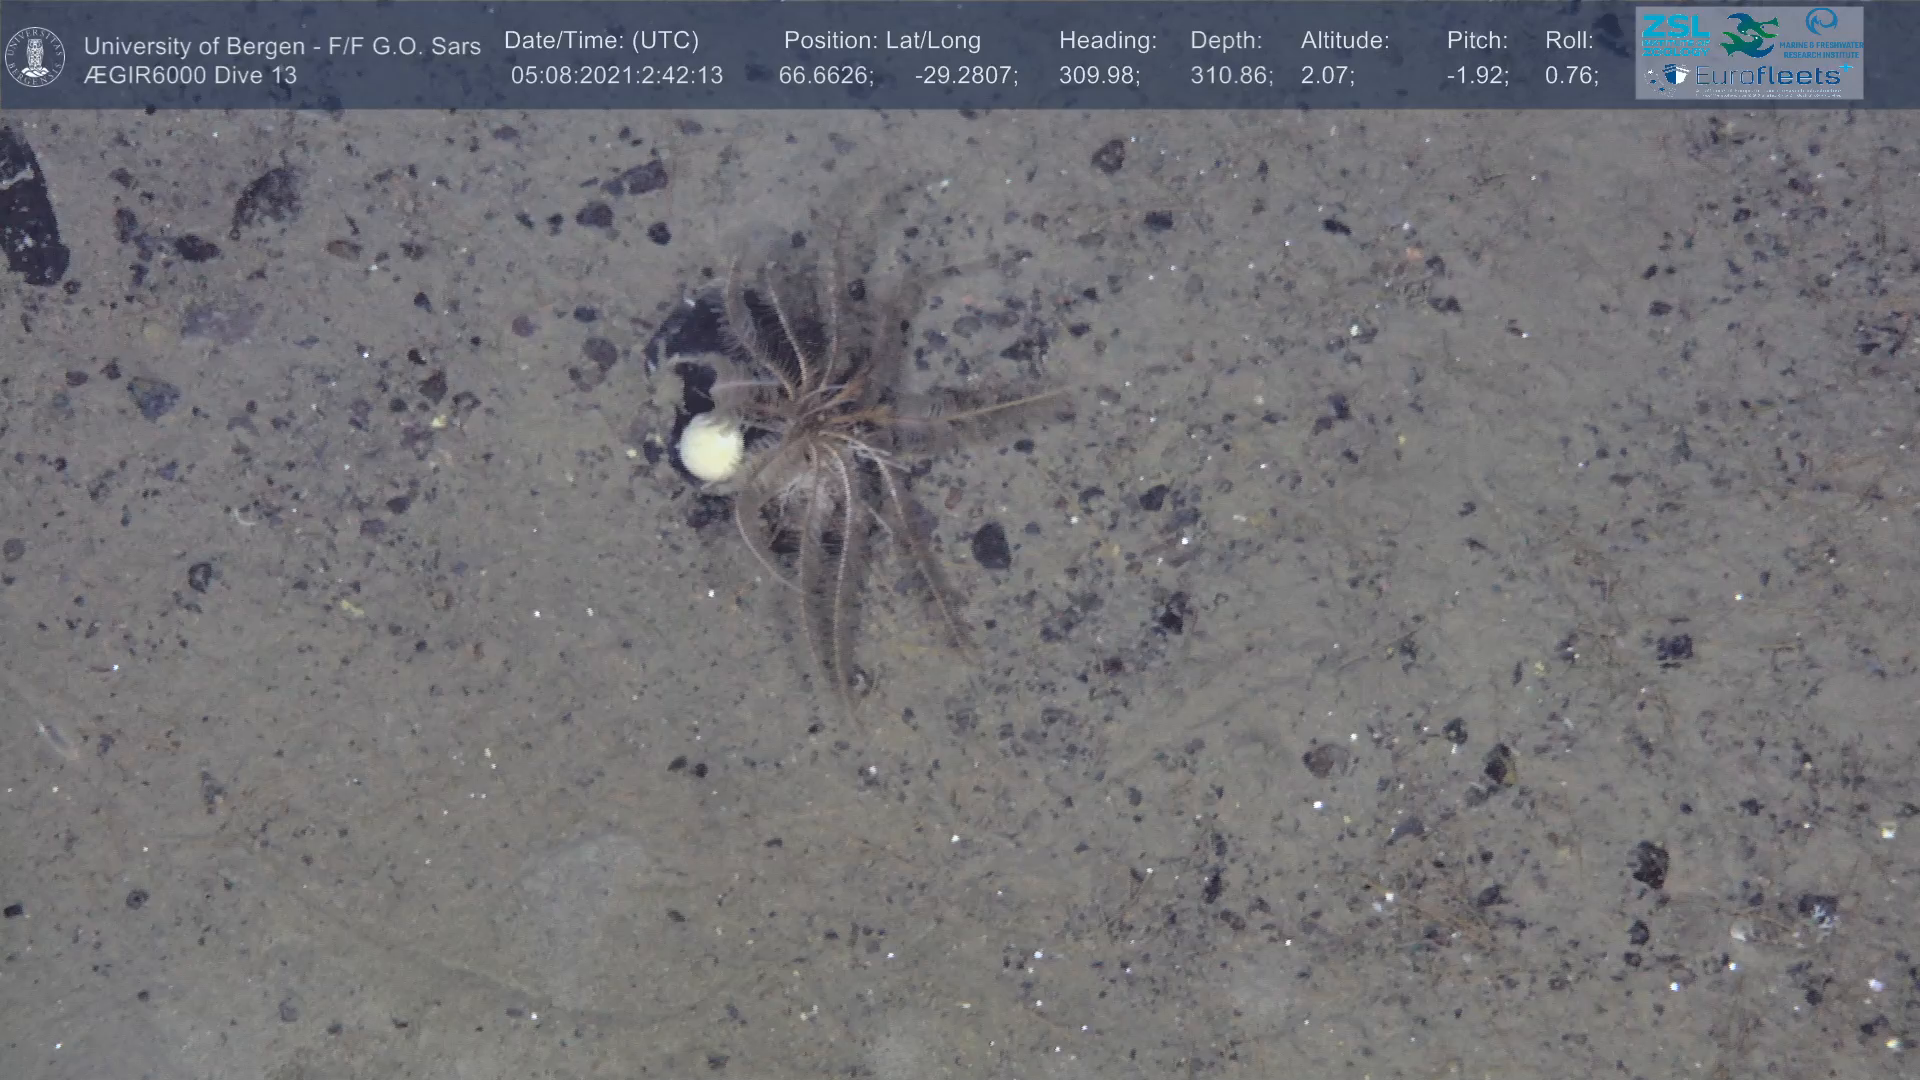
Task: Click the University of Bergen crest logo
Action: tap(35, 57)
